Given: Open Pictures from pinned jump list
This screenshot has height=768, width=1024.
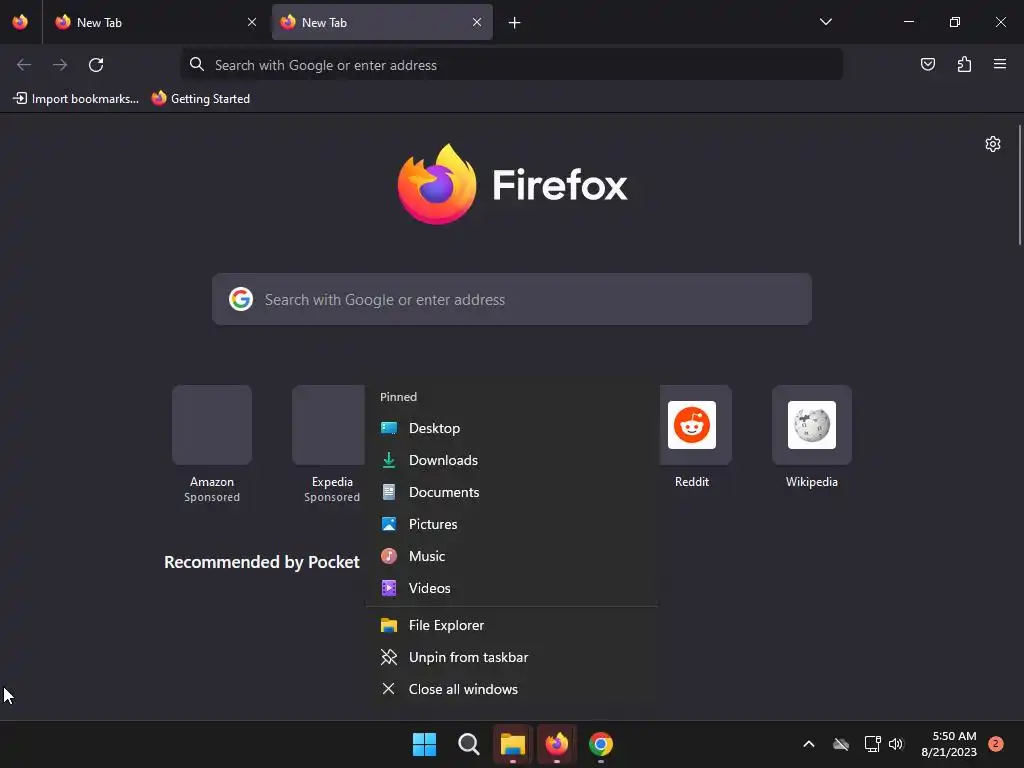Looking at the screenshot, I should (511, 524).
